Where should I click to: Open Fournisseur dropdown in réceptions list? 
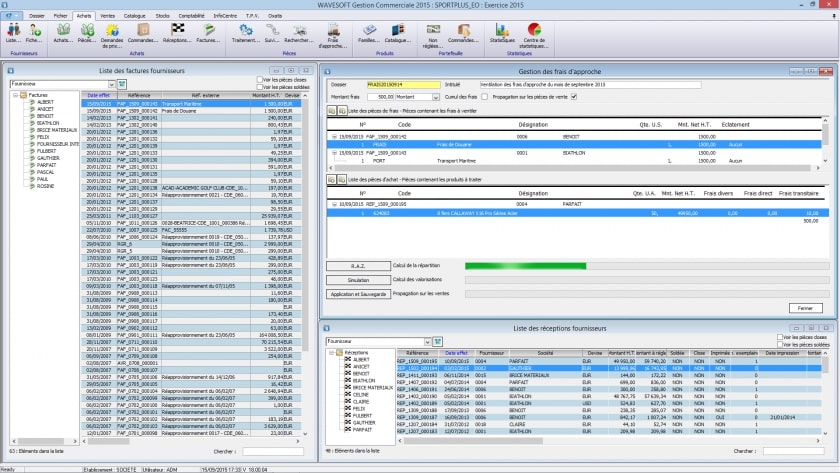[428, 341]
